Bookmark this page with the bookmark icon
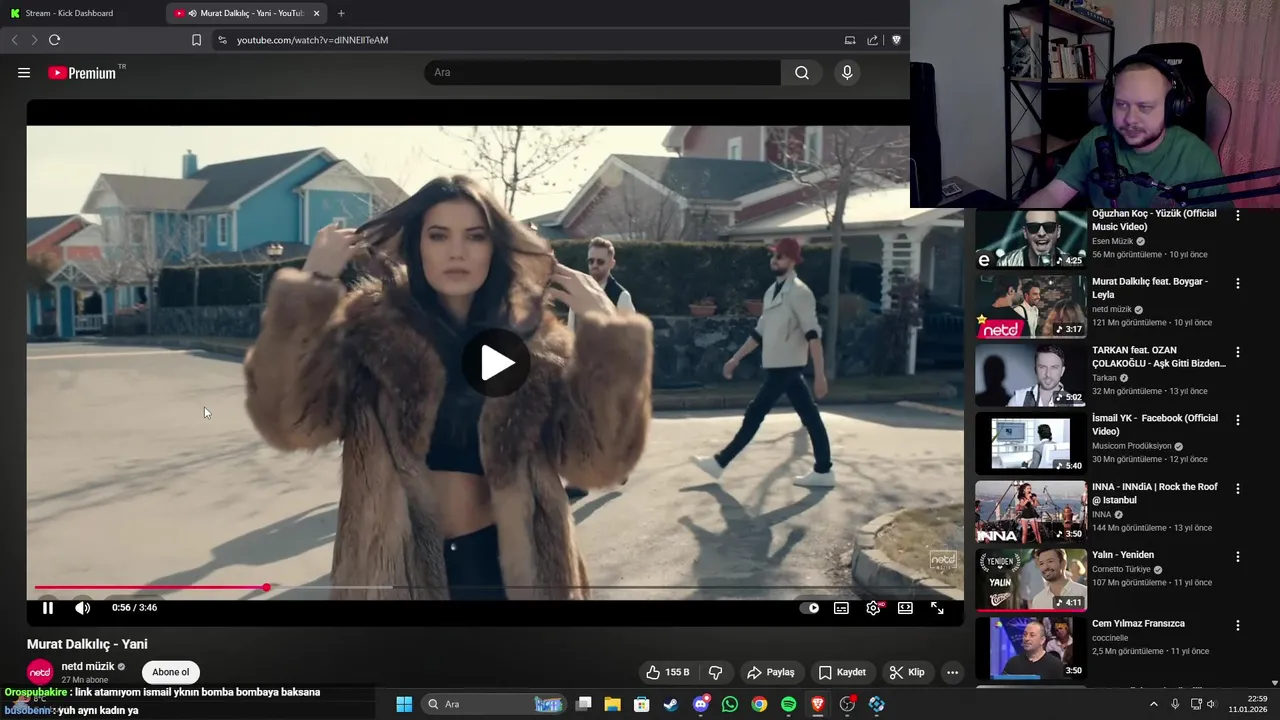Screen dimensions: 1280x720 (196, 40)
